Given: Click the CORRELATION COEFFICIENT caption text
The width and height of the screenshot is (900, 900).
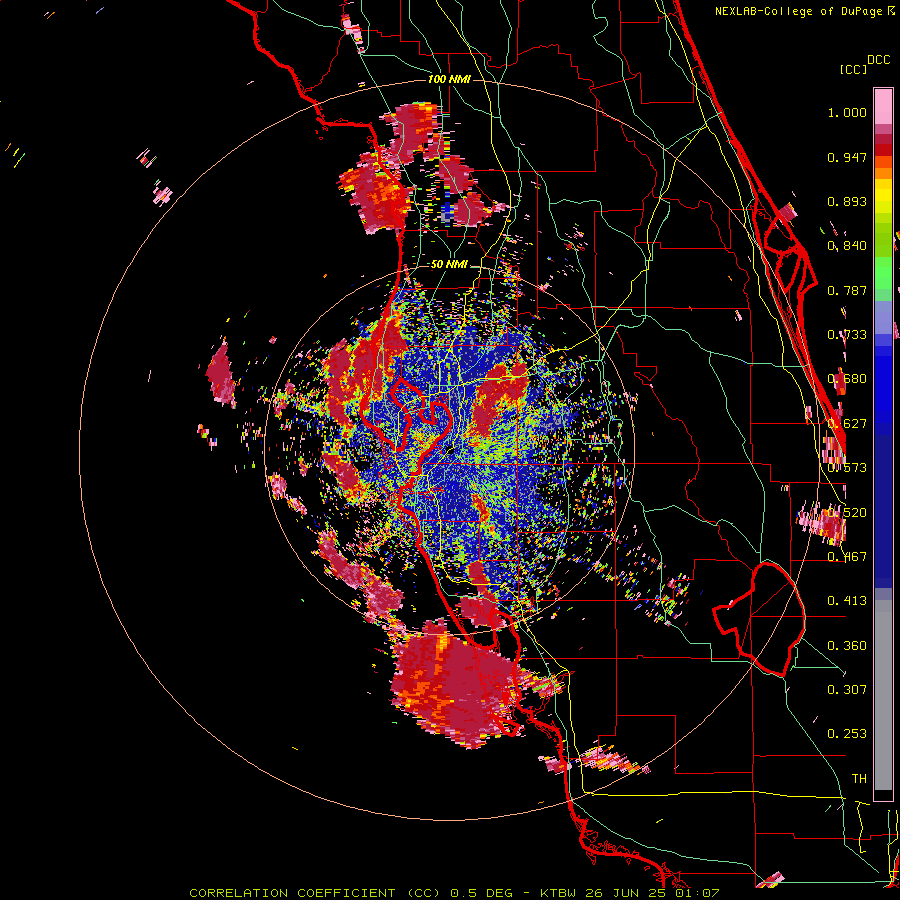Looking at the screenshot, I should pyautogui.click(x=292, y=893).
